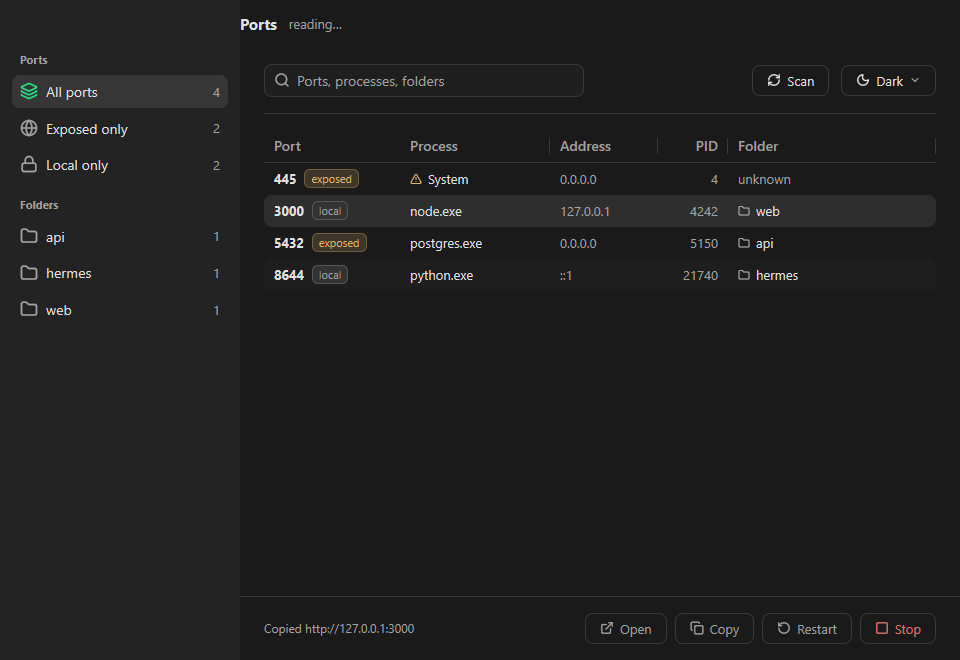
Task: Click the moon icon on theme selector
Action: (863, 80)
